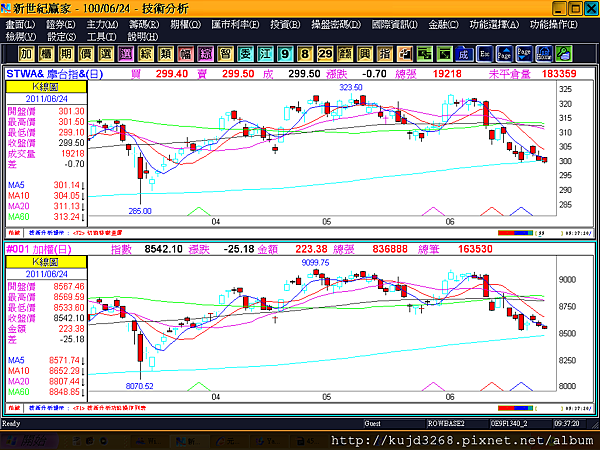Screen dimensions: 600x450
Task: Click the magenta 選 toolbar icon
Action: click(x=126, y=54)
